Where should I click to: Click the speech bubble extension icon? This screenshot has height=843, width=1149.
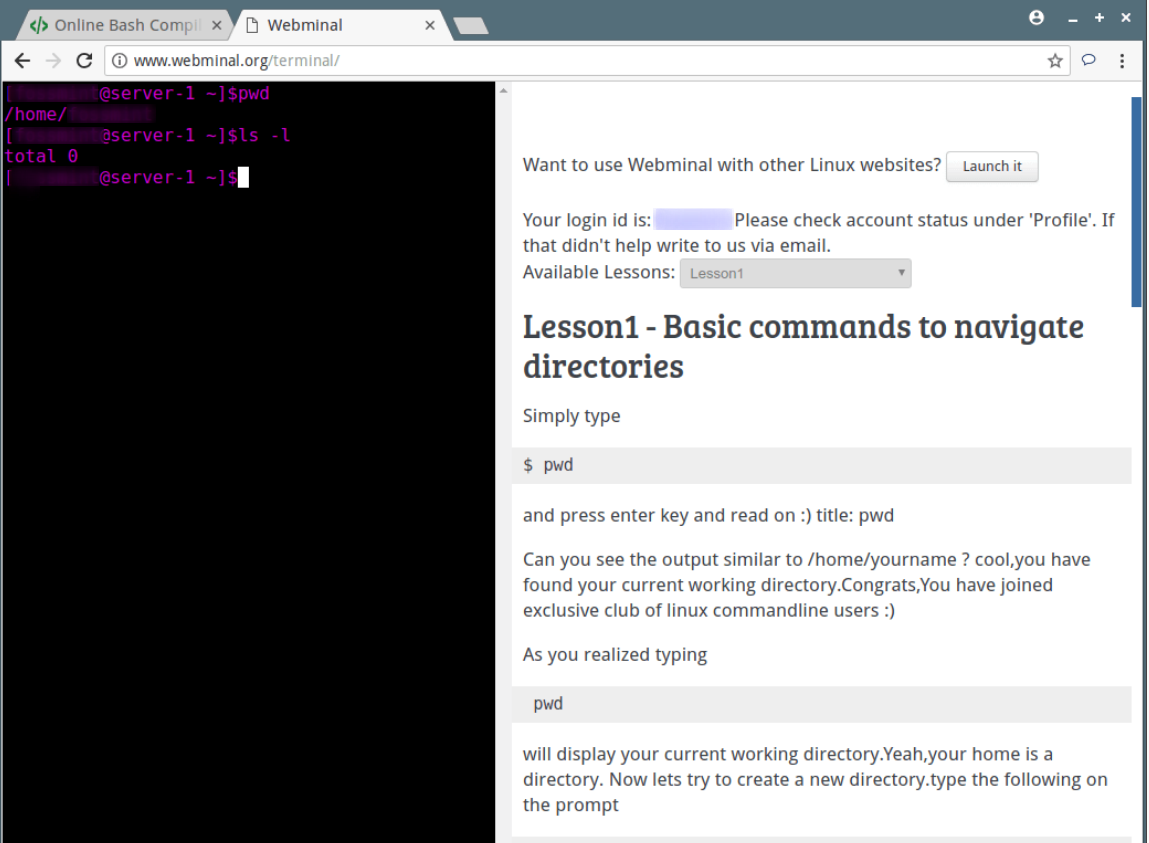1089,60
